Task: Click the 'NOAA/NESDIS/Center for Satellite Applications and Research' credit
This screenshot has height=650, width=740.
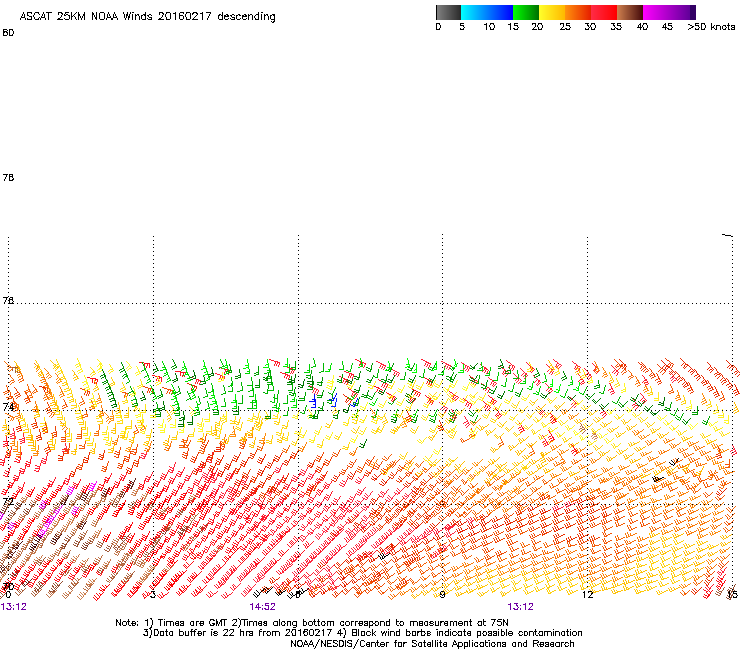Action: tap(432, 644)
